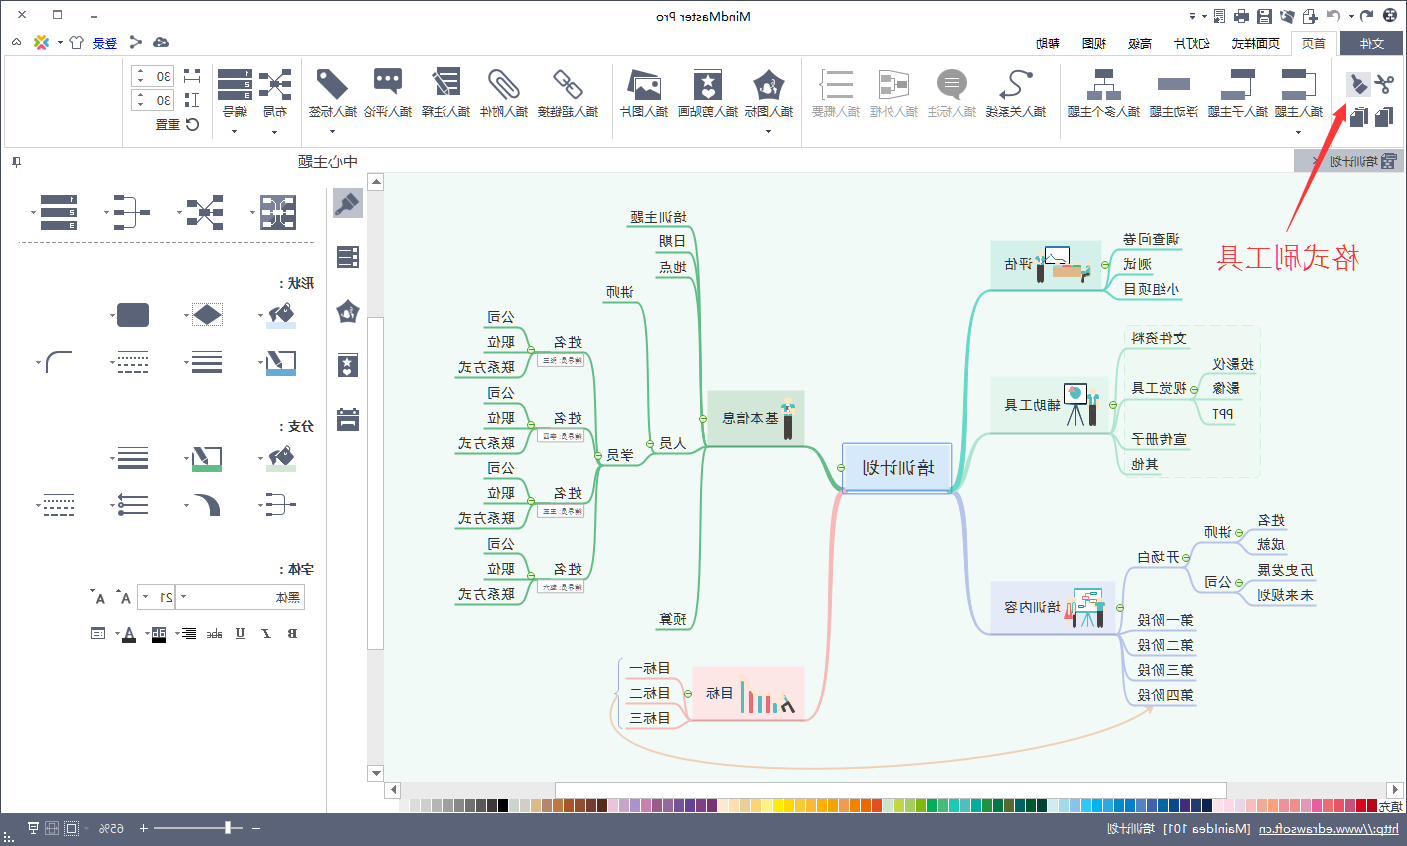1407x846 pixels.
Task: Switch to the 高级 advanced tab
Action: click(x=1140, y=43)
